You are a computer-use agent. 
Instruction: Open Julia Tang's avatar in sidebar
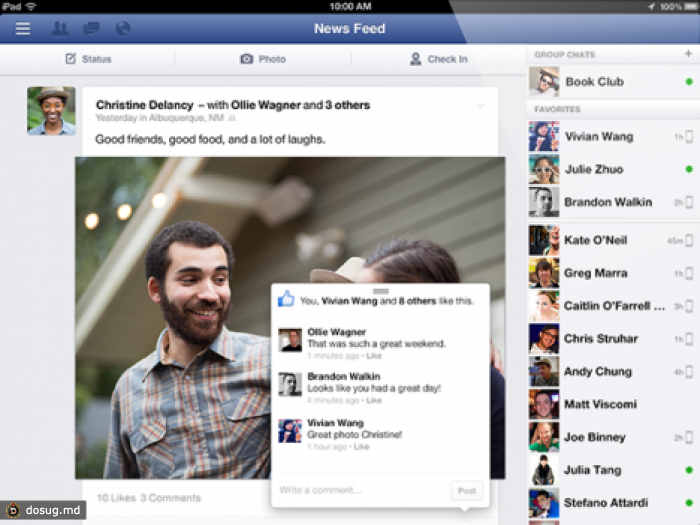[544, 470]
